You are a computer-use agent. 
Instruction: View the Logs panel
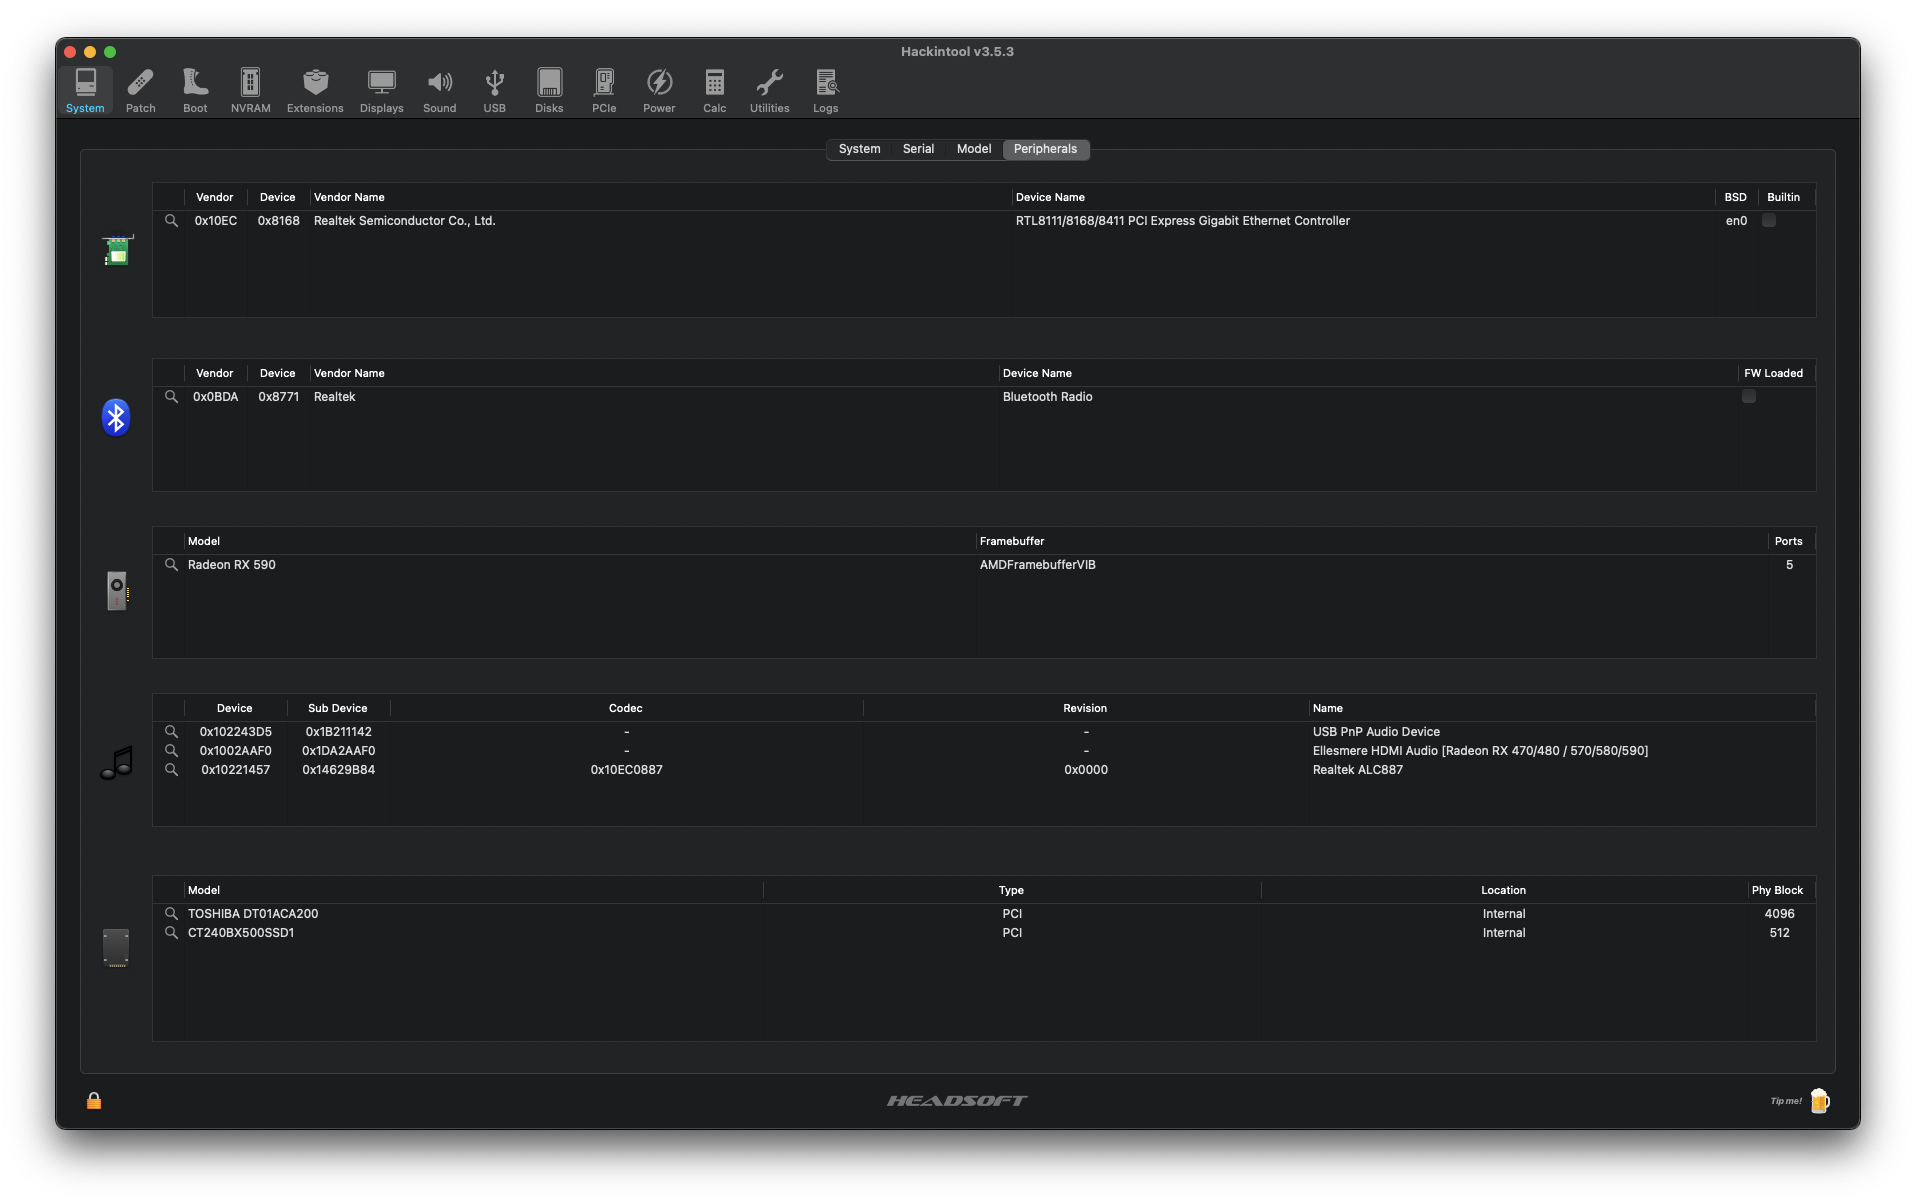point(826,90)
